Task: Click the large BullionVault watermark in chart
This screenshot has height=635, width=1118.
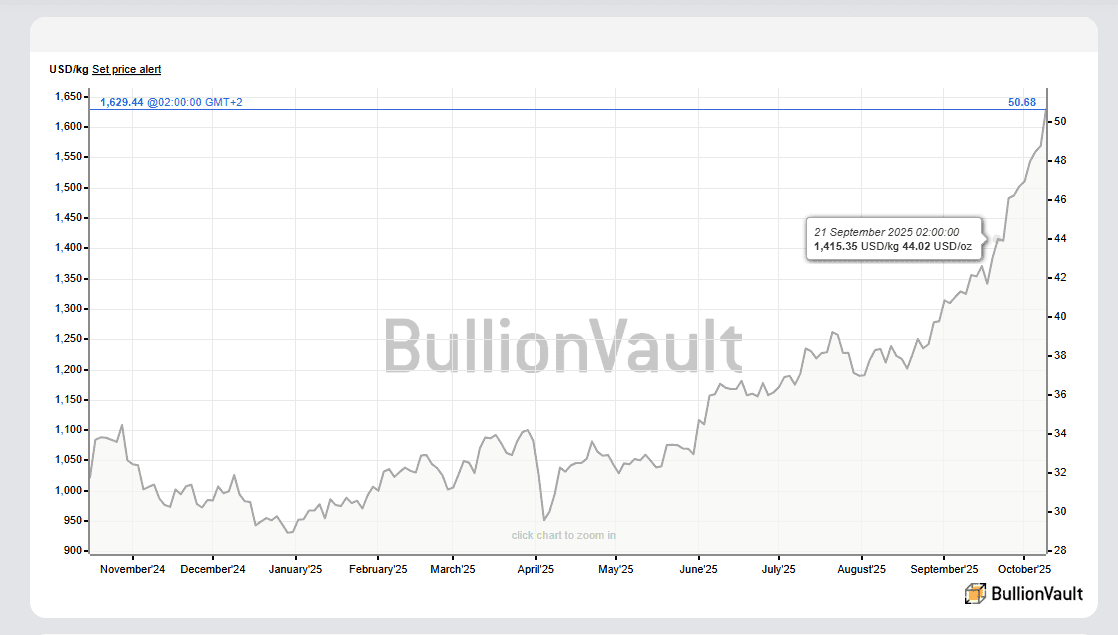Action: (x=563, y=347)
